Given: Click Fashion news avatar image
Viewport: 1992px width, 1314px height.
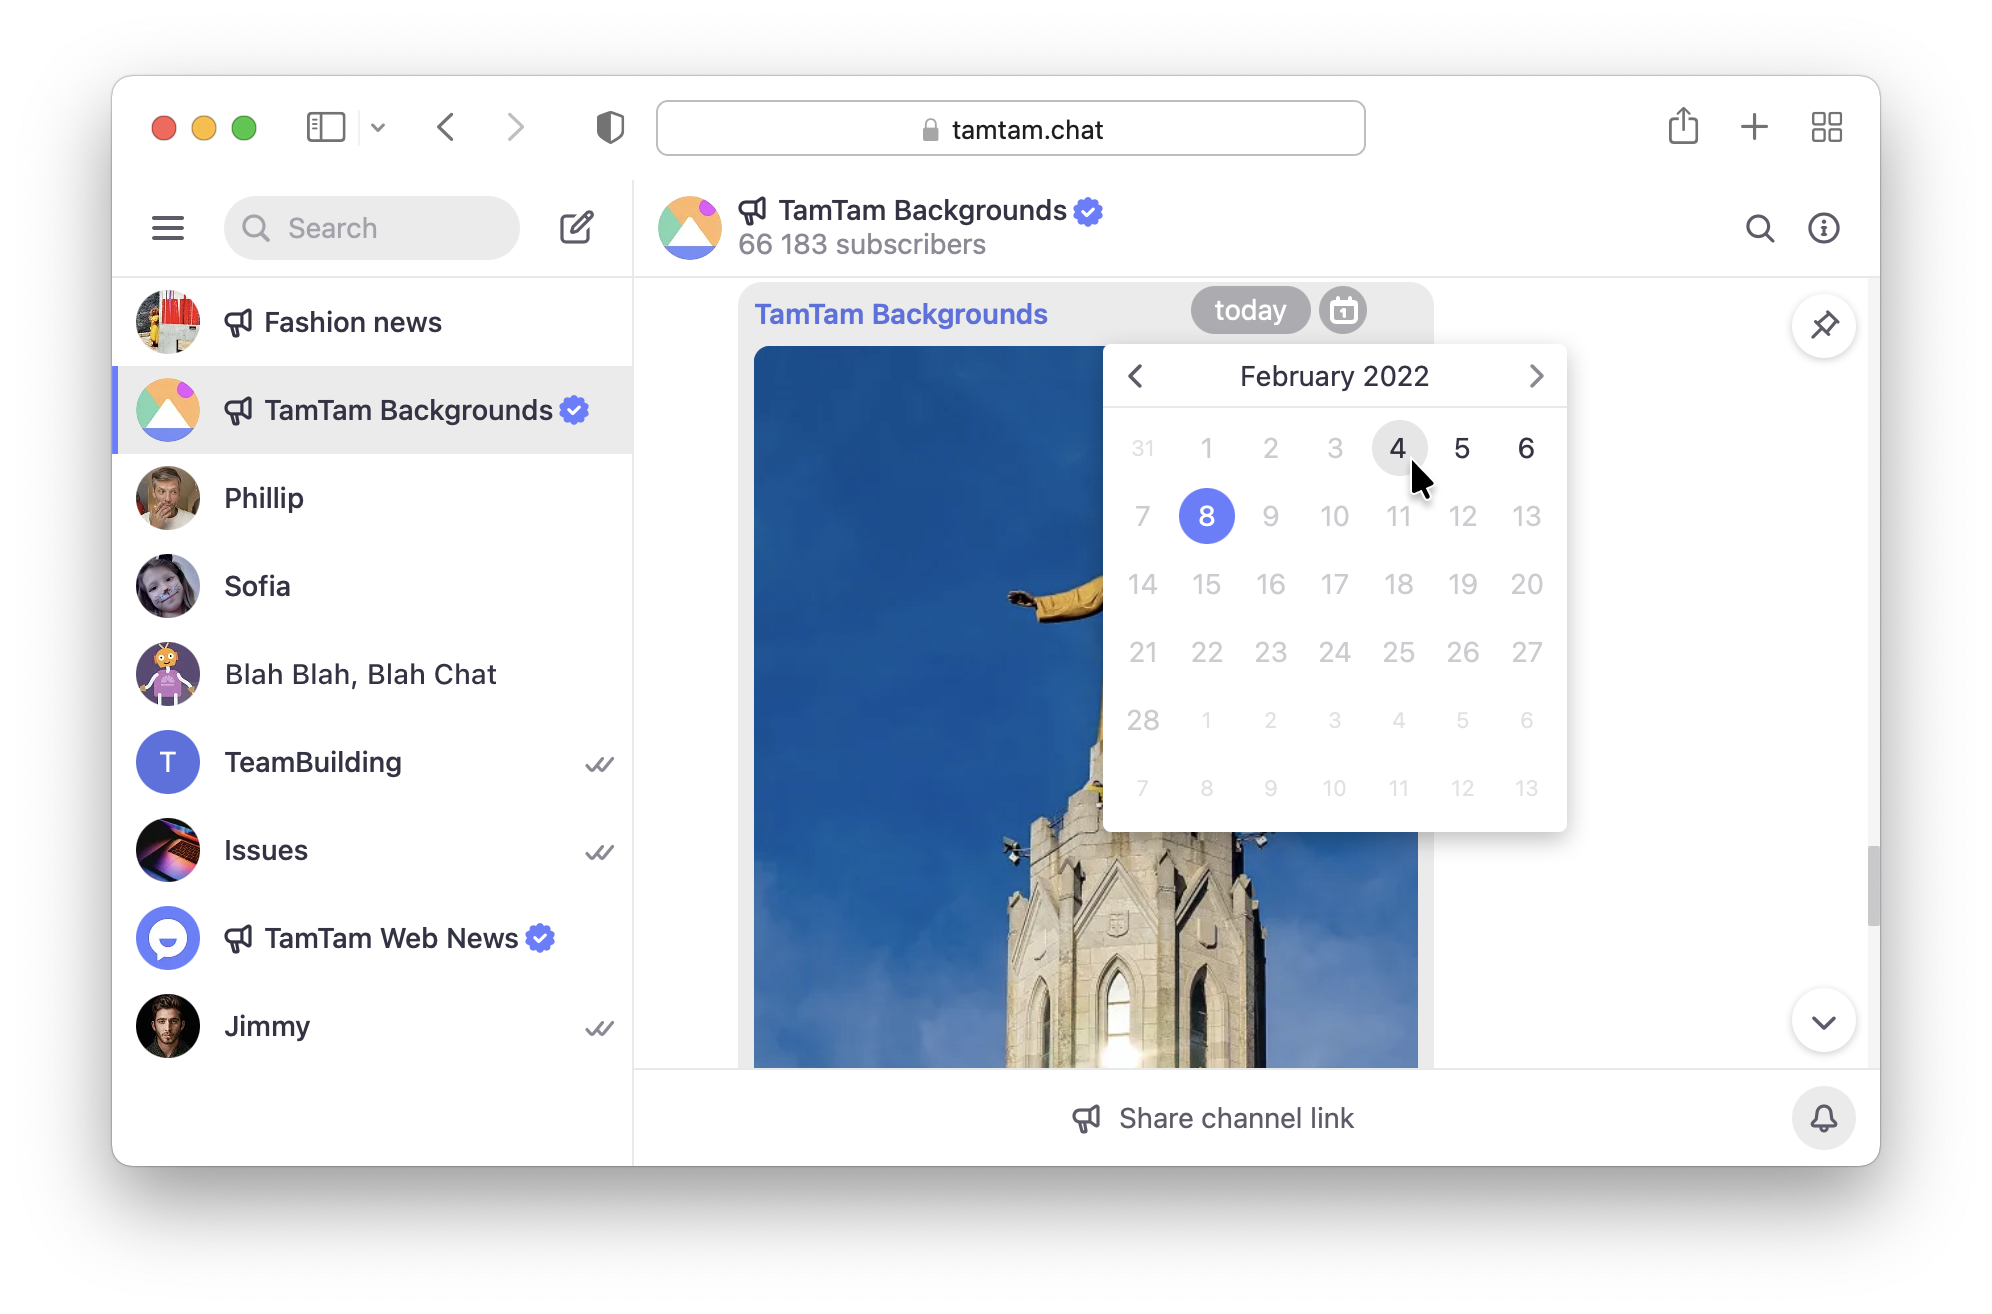Looking at the screenshot, I should [168, 322].
